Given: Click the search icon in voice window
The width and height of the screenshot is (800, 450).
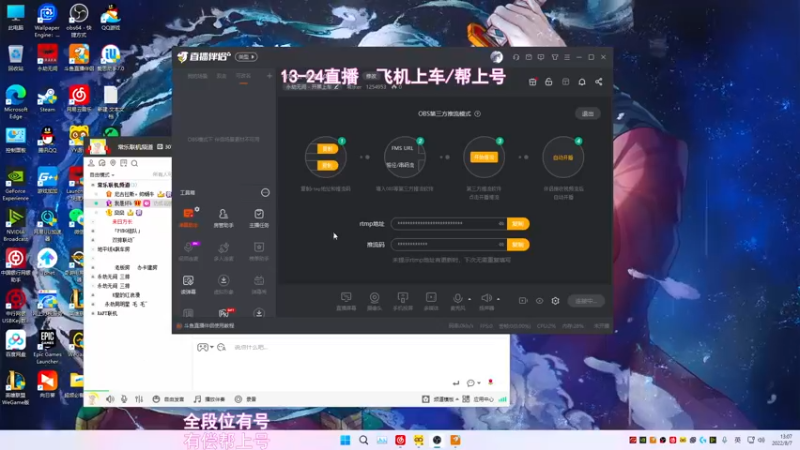Looking at the screenshot, I should (x=134, y=163).
